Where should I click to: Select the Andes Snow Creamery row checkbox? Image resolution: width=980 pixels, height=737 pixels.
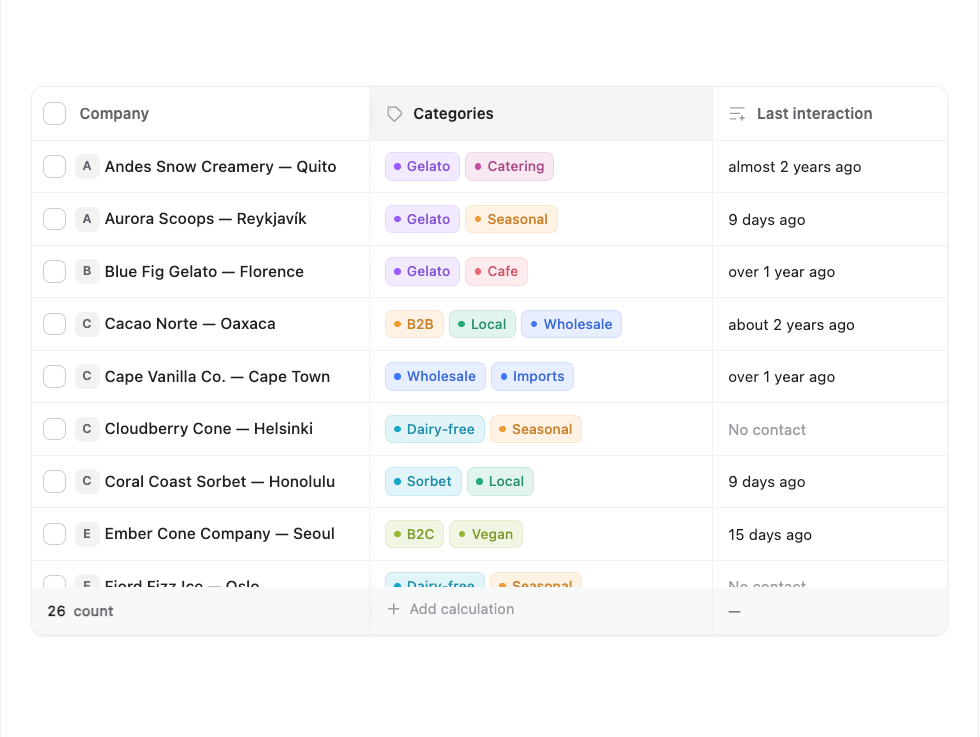click(54, 166)
